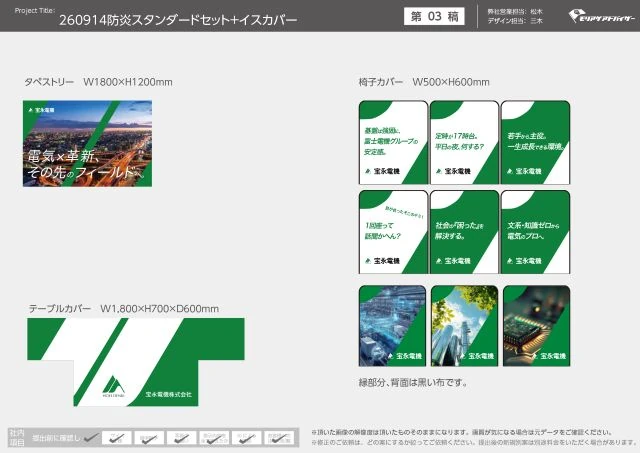Screen dimensions: 640x453
Task: Click the 宝永電機 logo on the 安定感 chair cover
Action: tap(382, 171)
